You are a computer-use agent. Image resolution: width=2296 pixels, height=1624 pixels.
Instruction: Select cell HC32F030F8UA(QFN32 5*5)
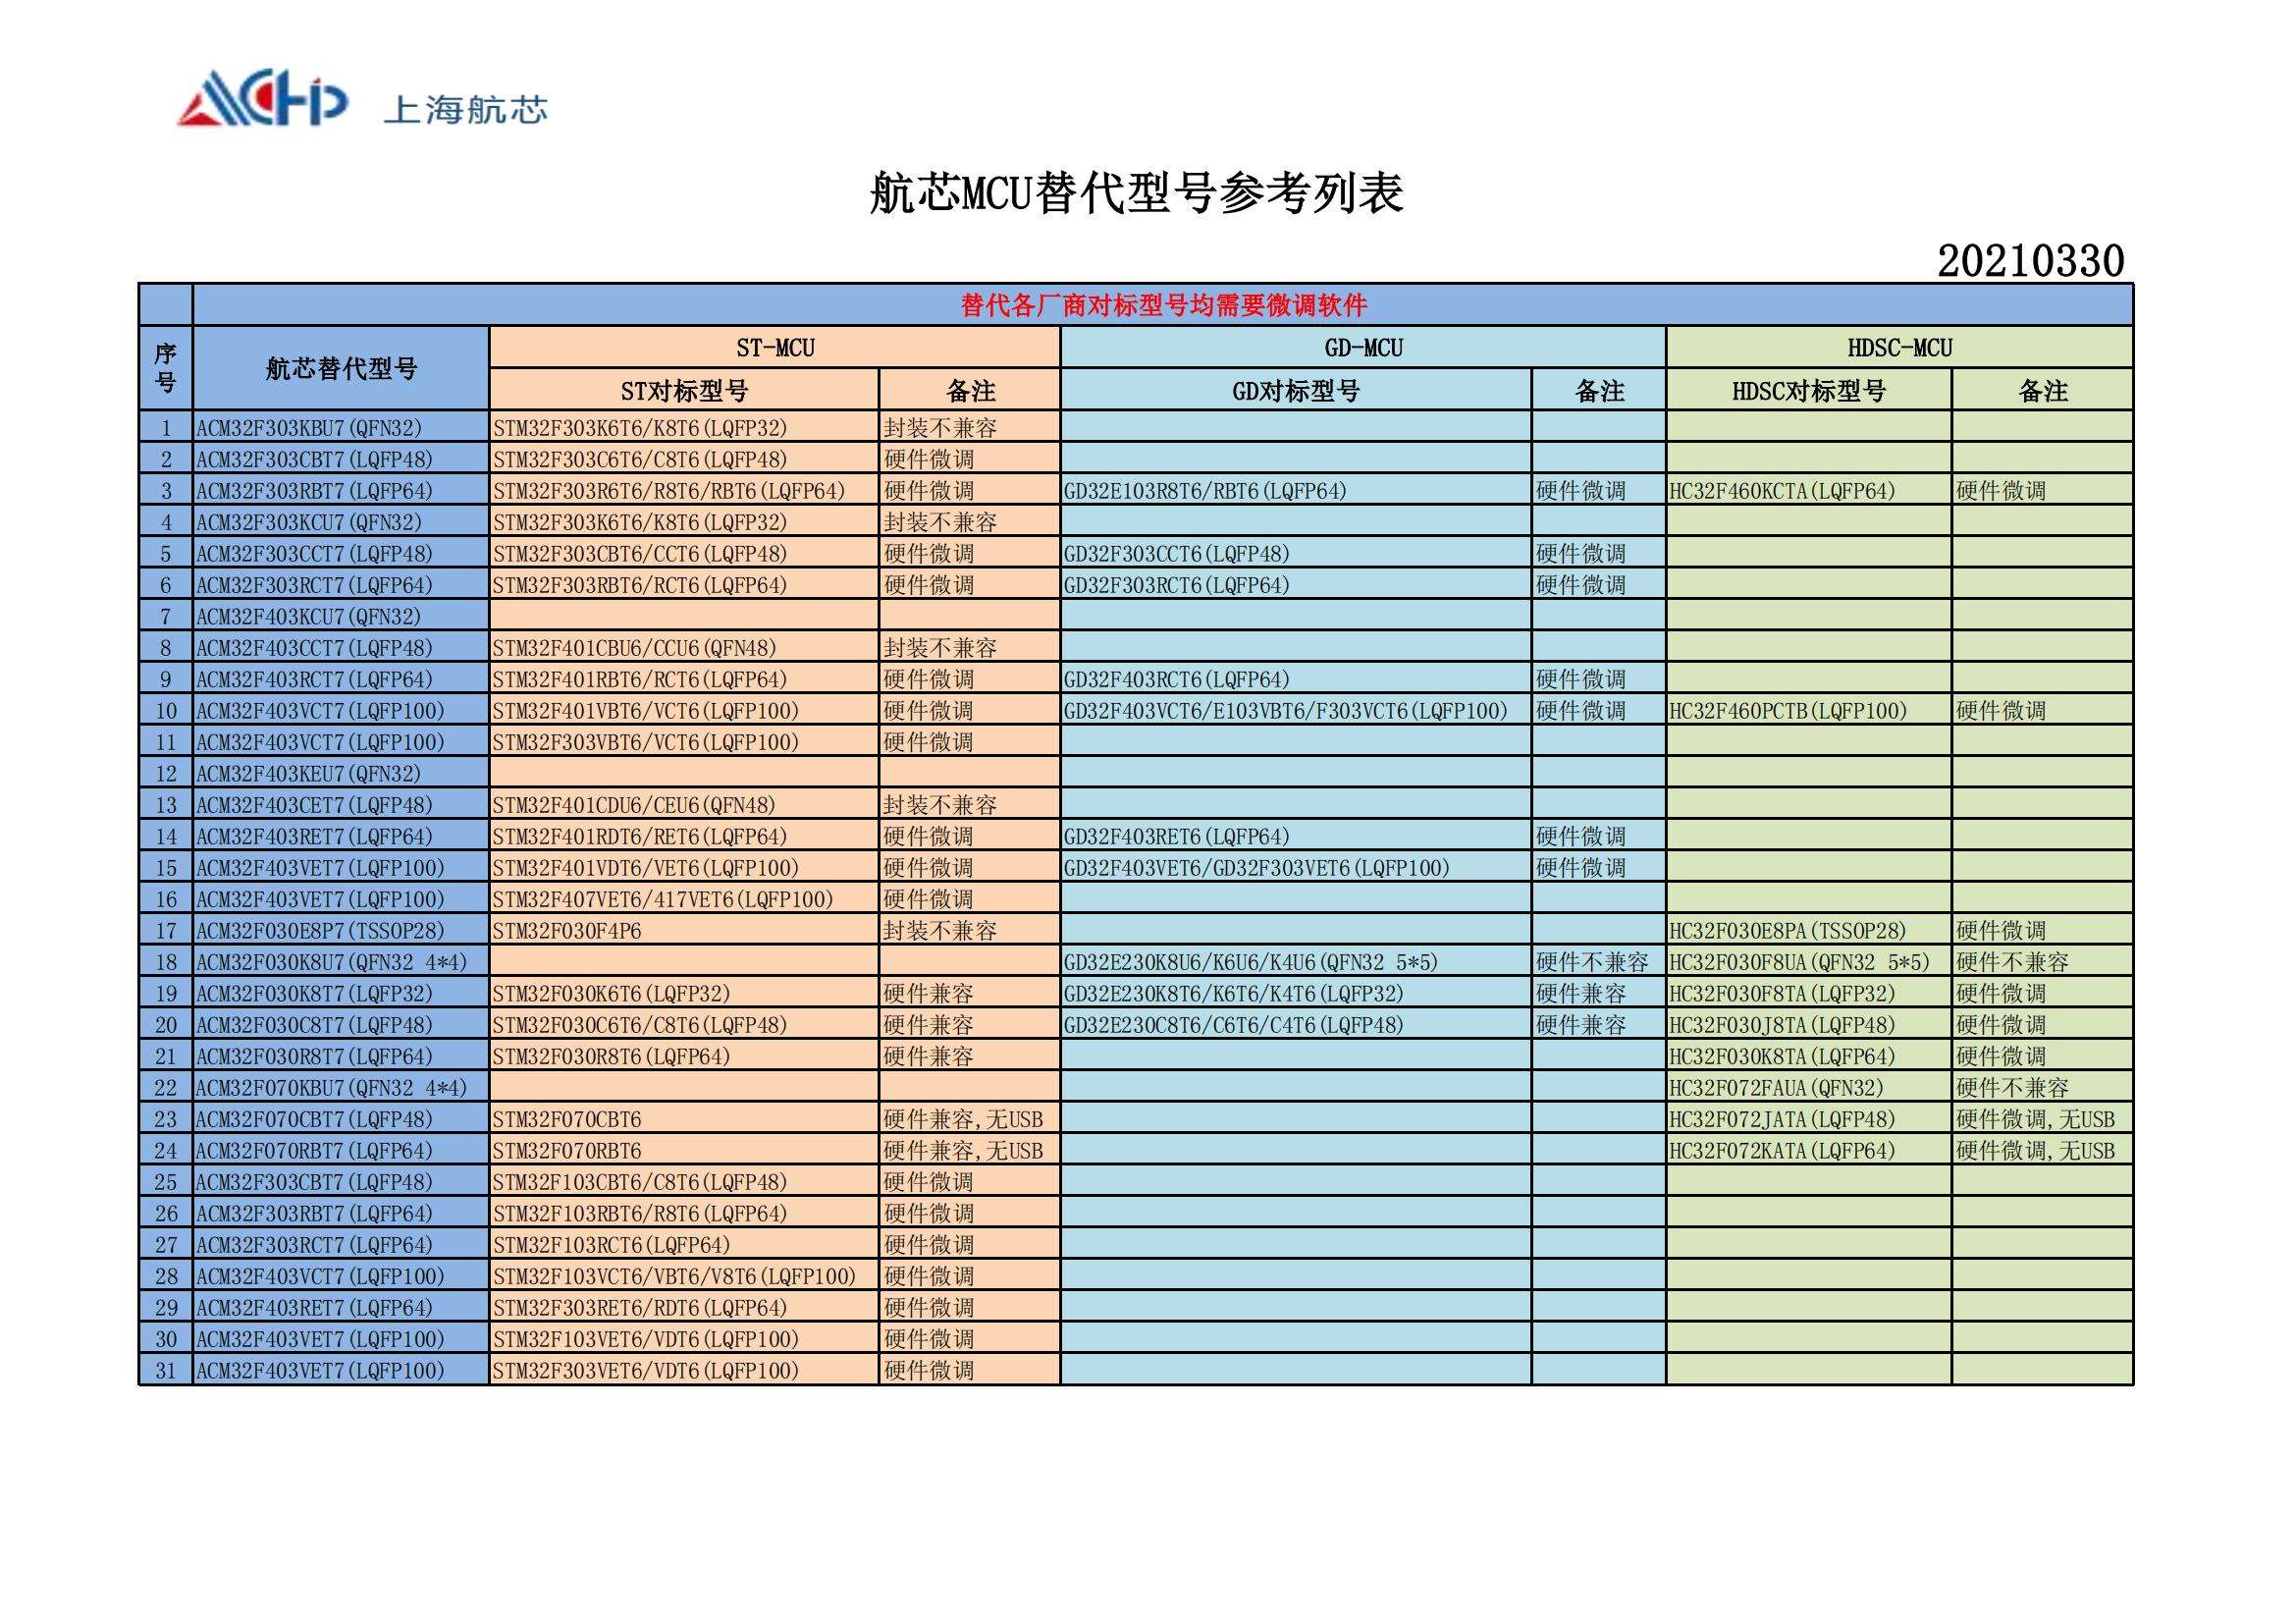point(1809,962)
